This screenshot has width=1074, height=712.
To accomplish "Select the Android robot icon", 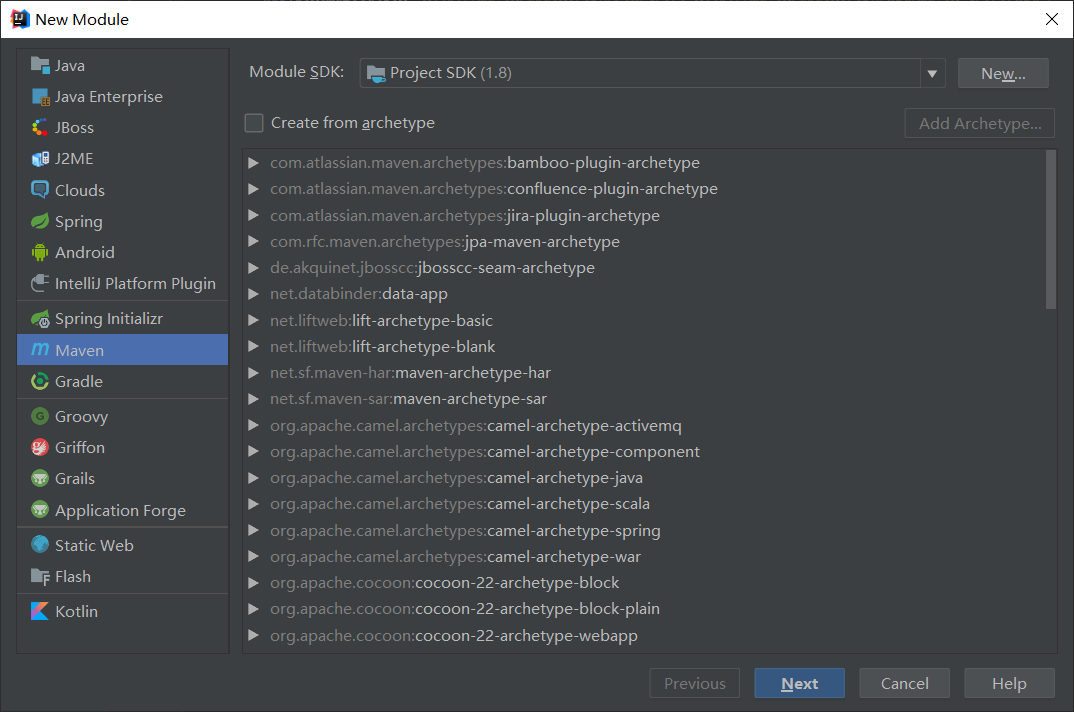I will 40,253.
